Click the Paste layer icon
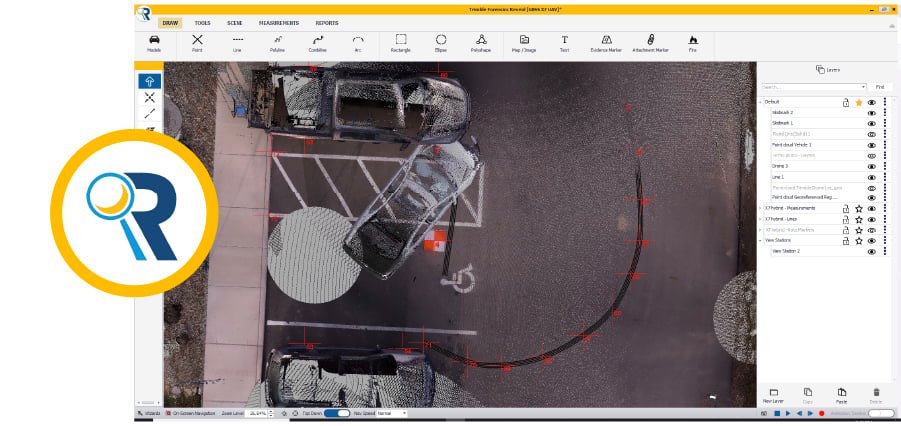Image resolution: width=901 pixels, height=426 pixels. (x=842, y=392)
